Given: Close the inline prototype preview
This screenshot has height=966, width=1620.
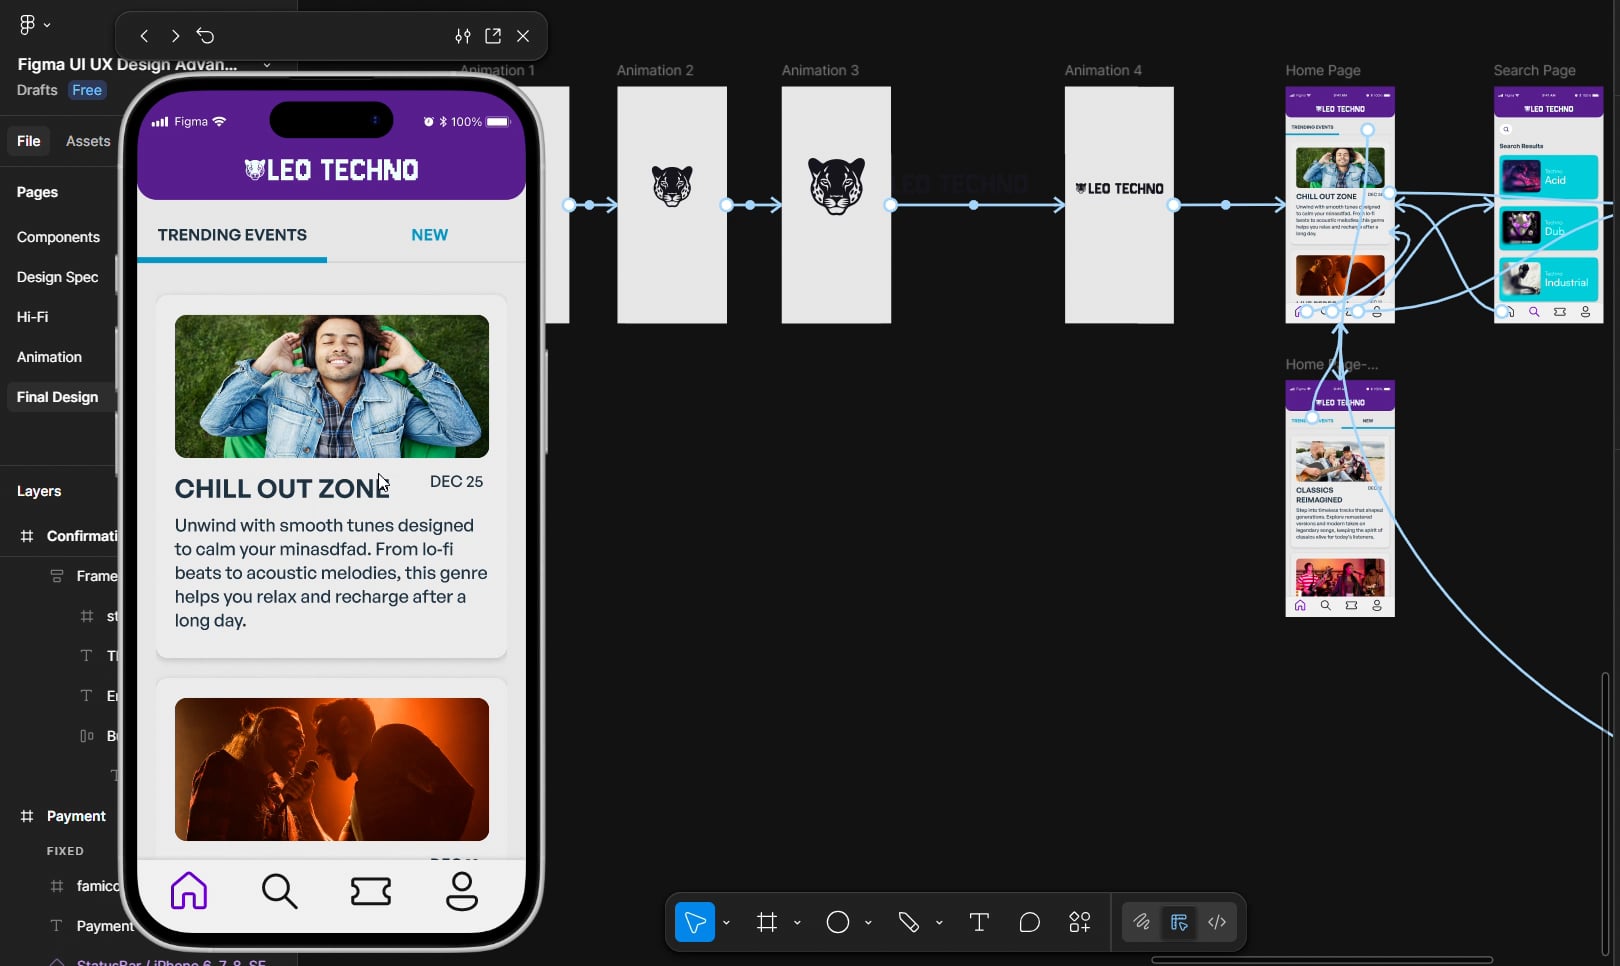Looking at the screenshot, I should [x=523, y=36].
